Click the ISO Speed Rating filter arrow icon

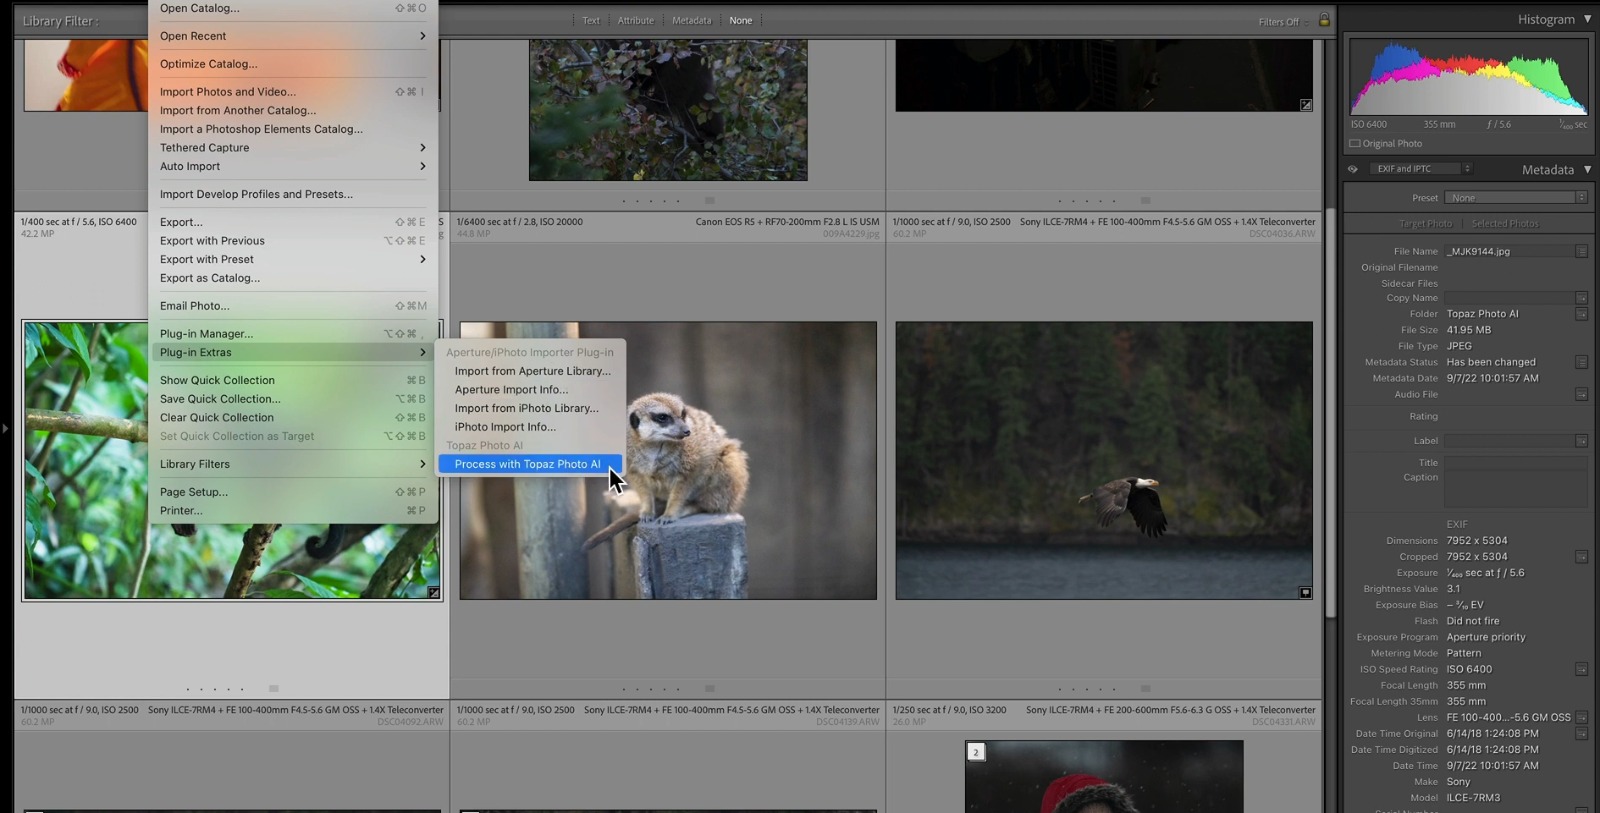click(1581, 669)
